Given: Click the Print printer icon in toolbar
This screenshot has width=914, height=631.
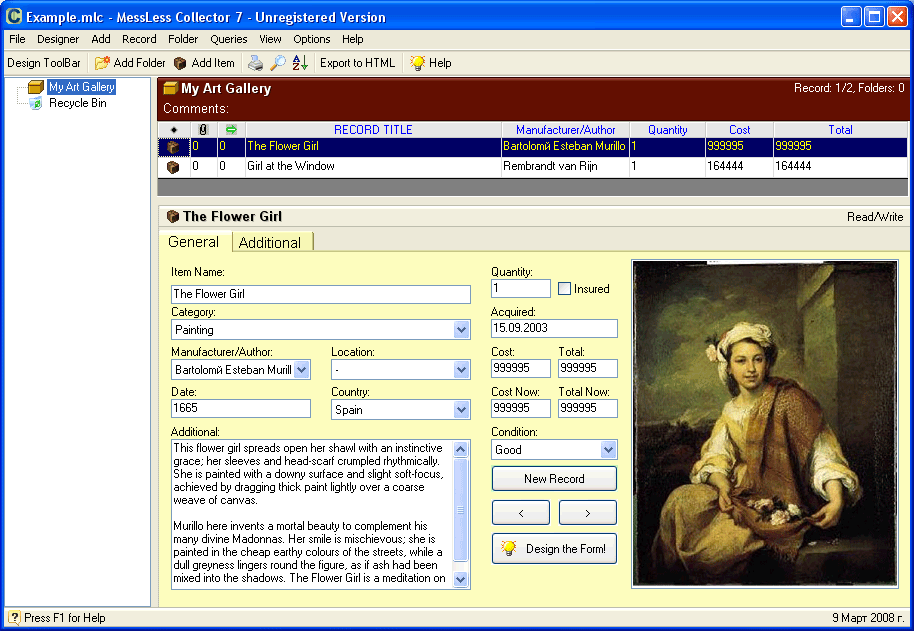Looking at the screenshot, I should [x=255, y=63].
